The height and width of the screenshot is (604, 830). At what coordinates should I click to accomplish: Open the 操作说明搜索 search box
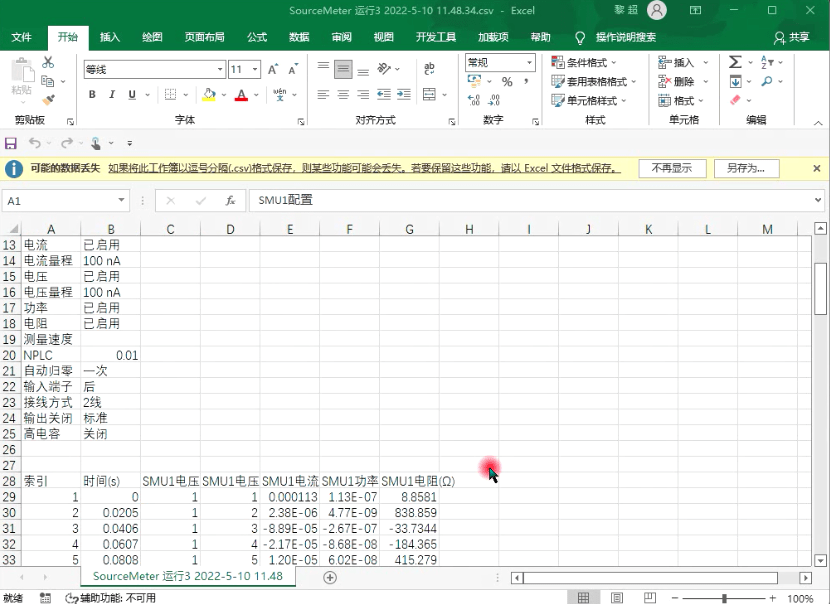(626, 37)
